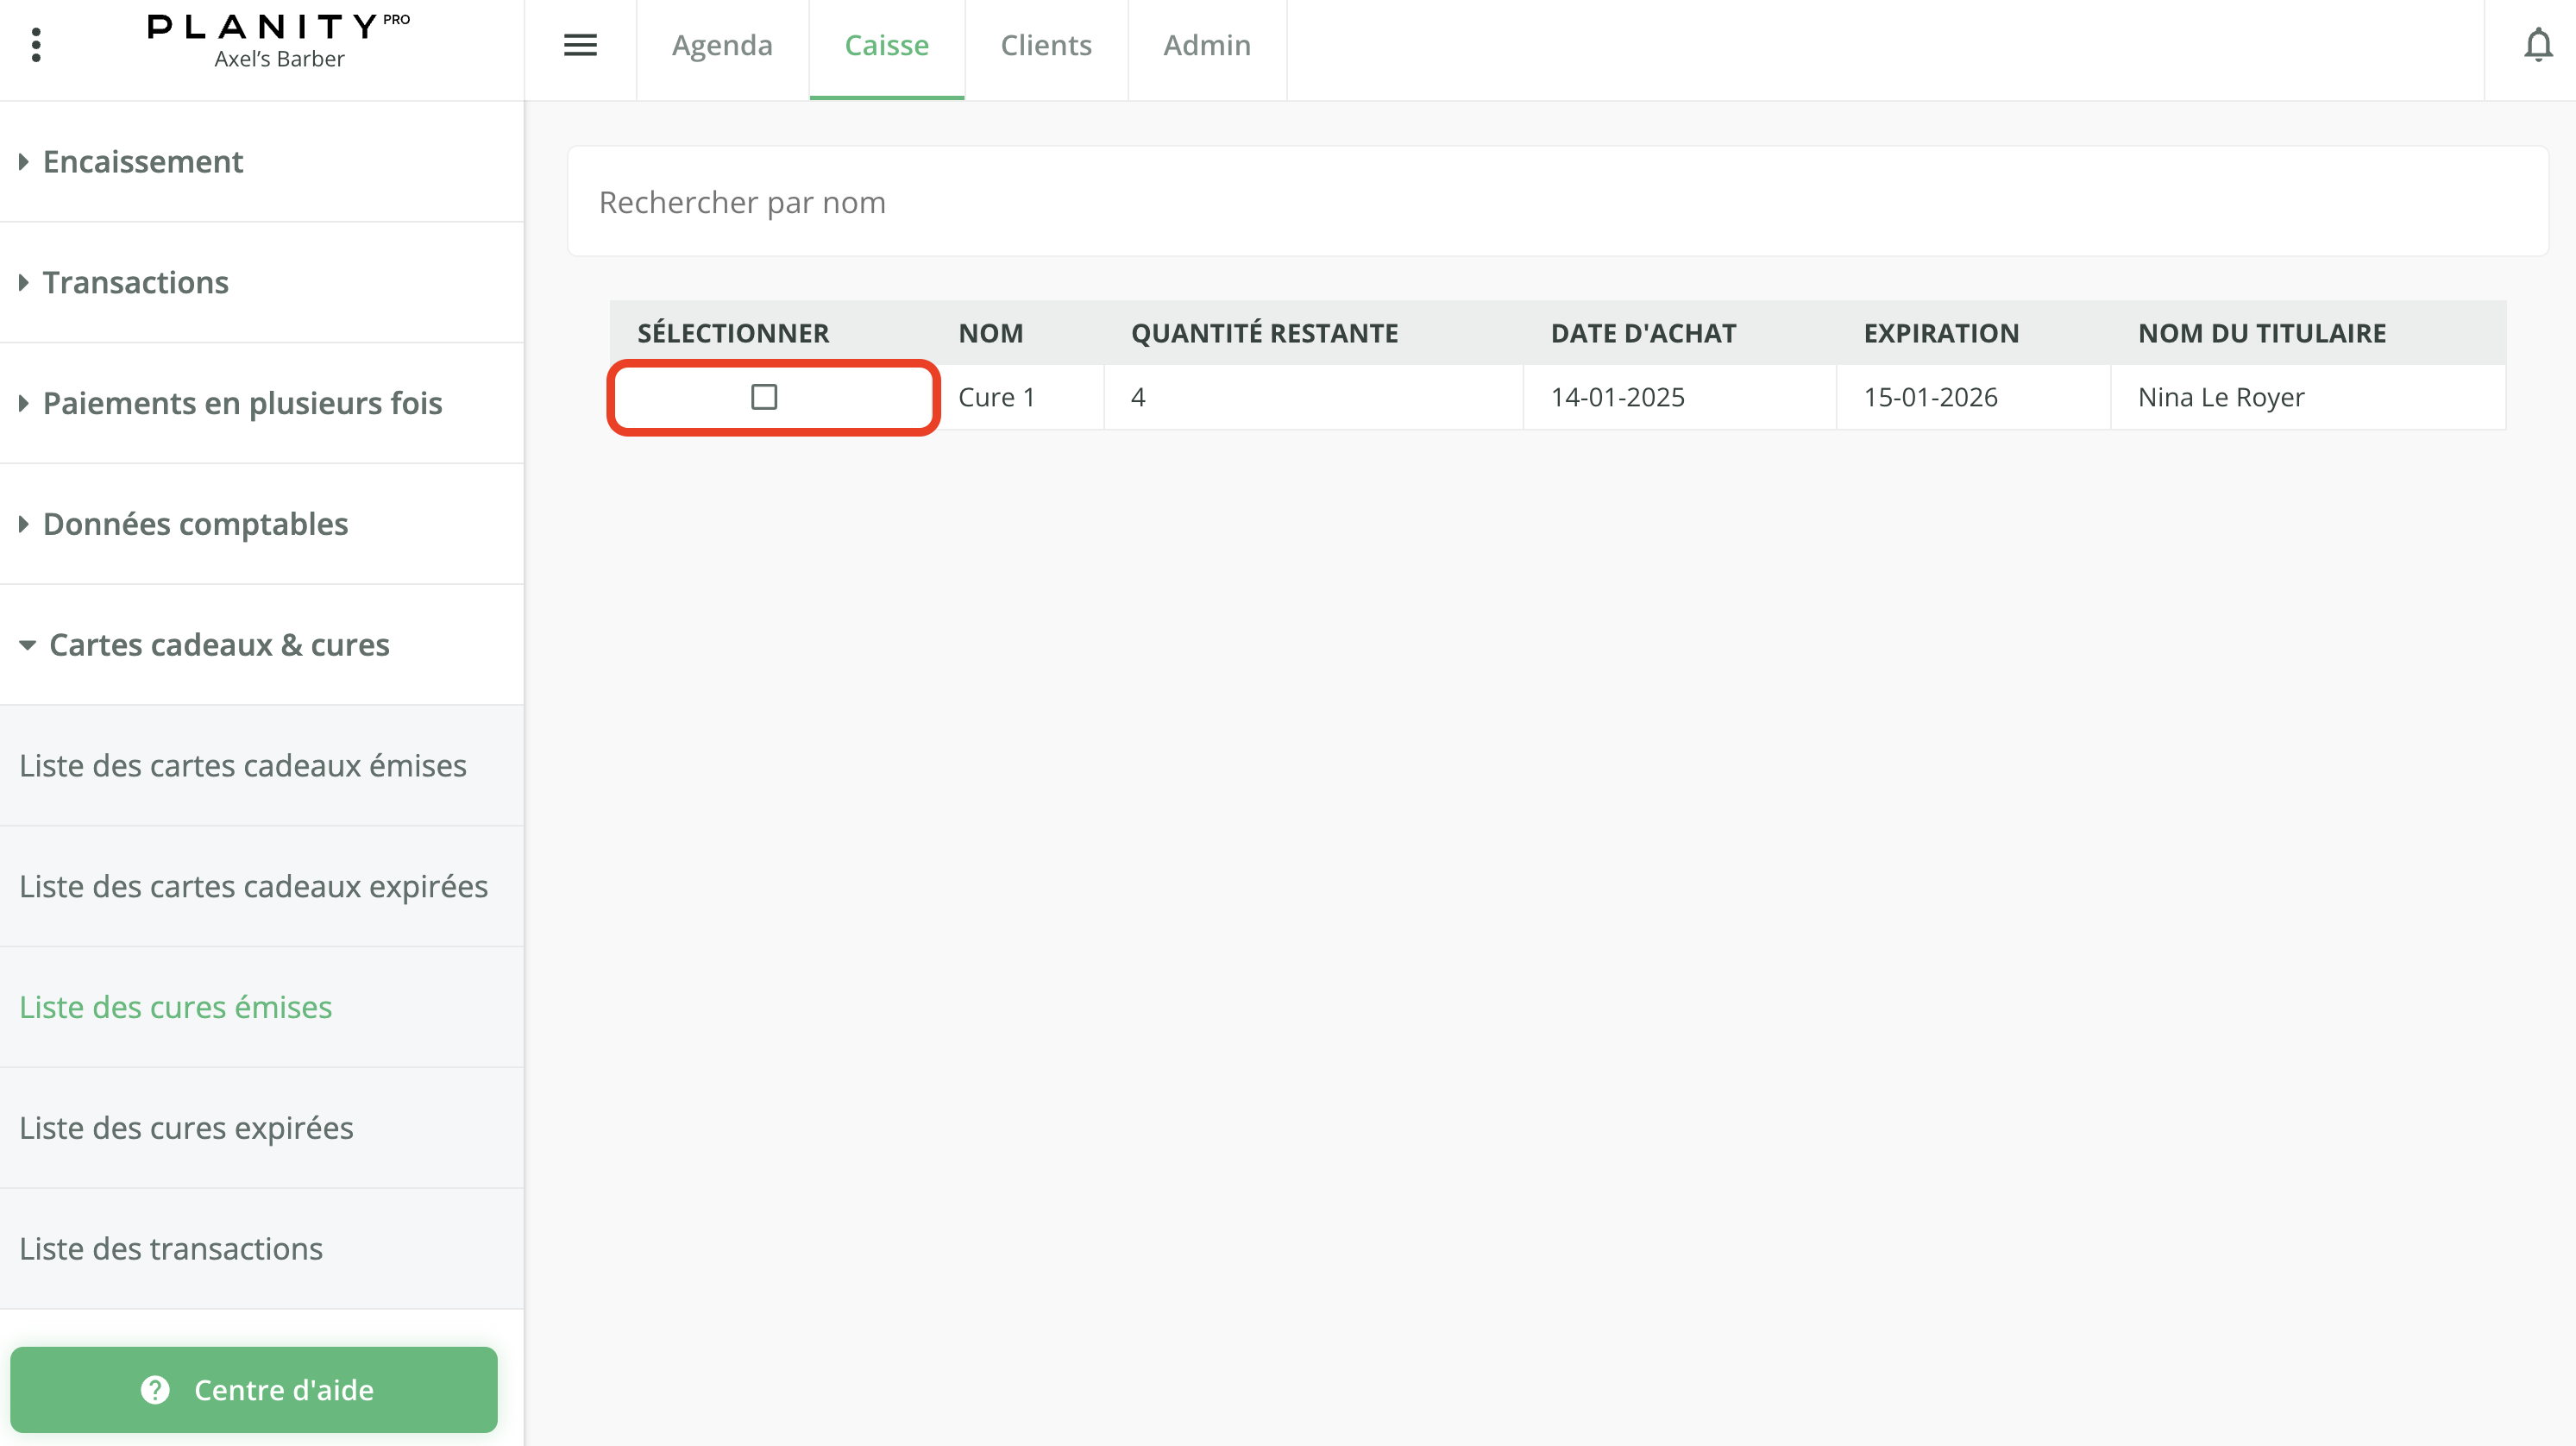2576x1446 pixels.
Task: Open the notifications bell
Action: coord(2537,45)
